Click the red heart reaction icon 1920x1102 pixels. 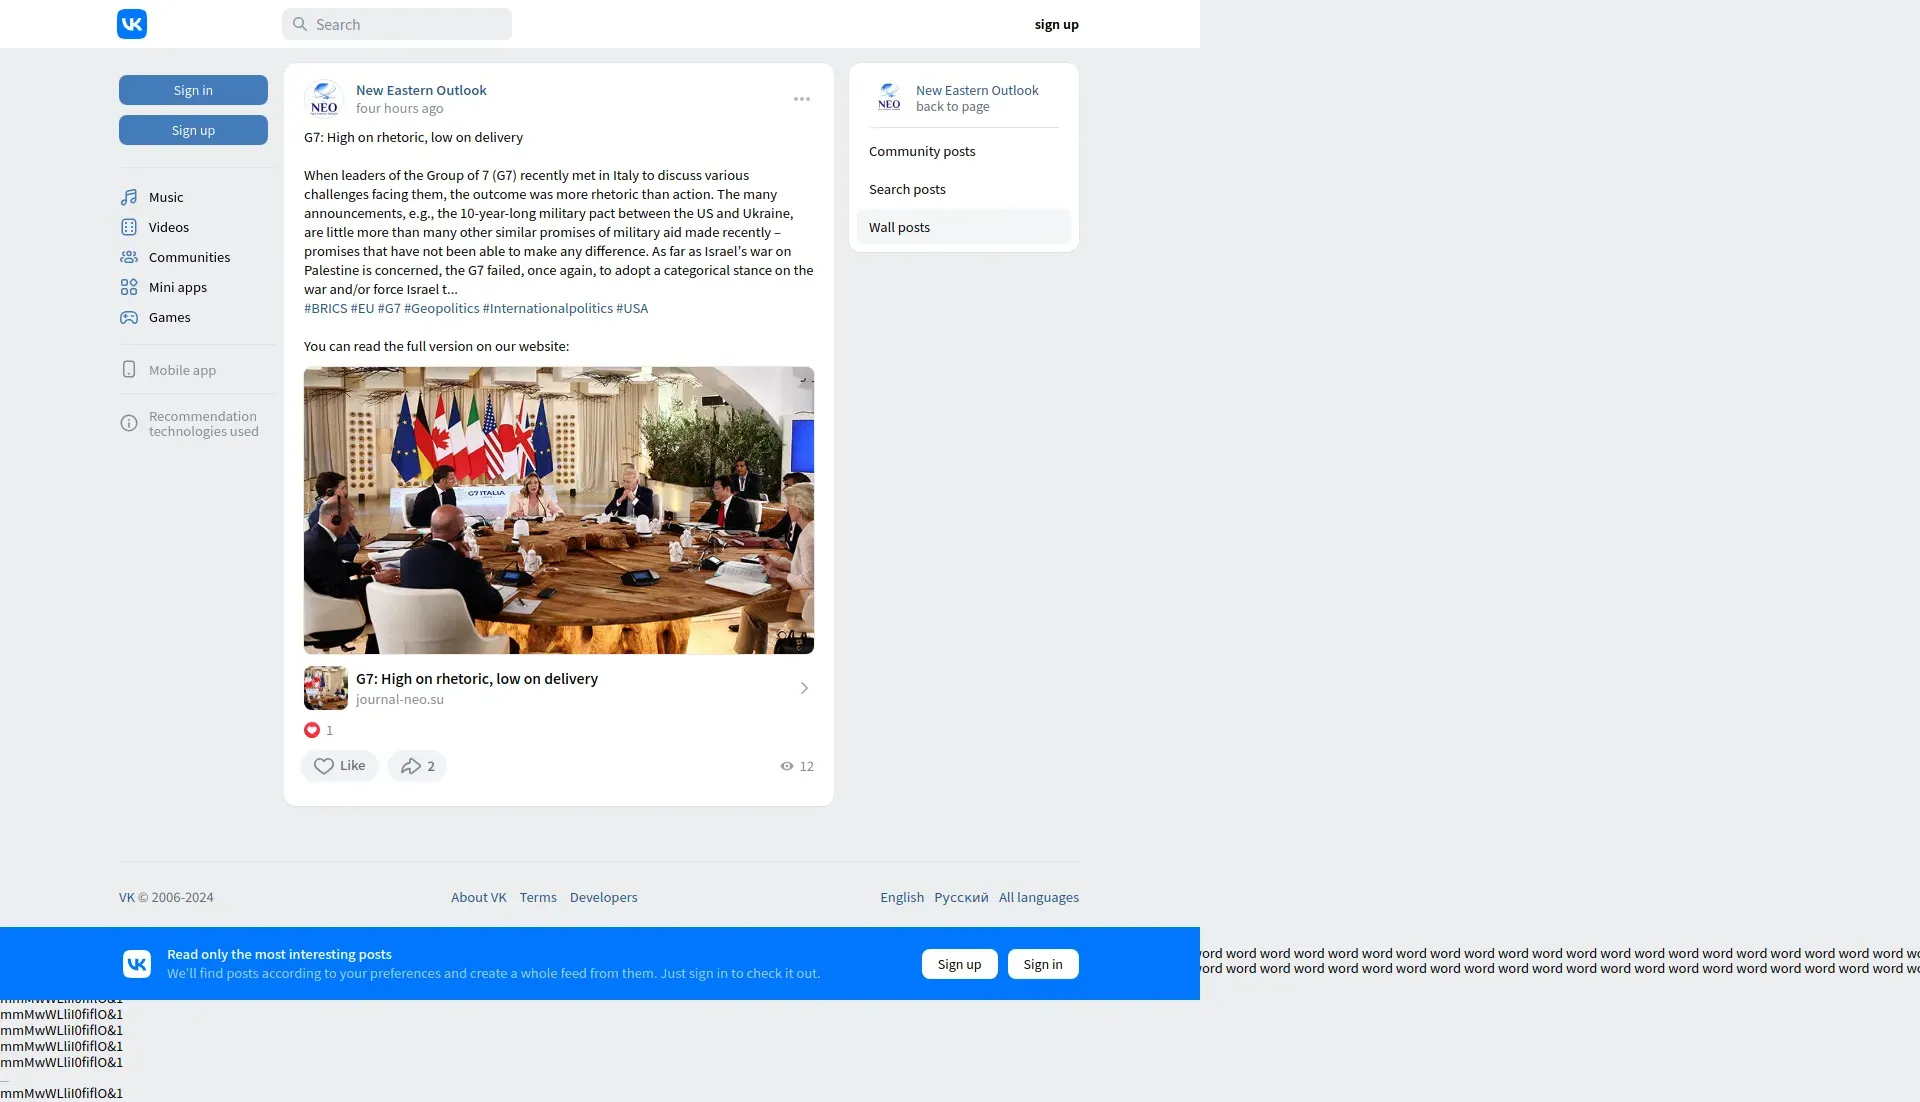point(312,730)
